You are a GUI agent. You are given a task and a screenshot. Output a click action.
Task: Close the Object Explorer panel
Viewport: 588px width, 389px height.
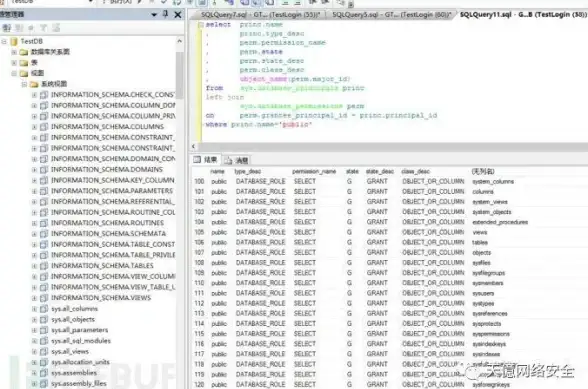click(178, 15)
